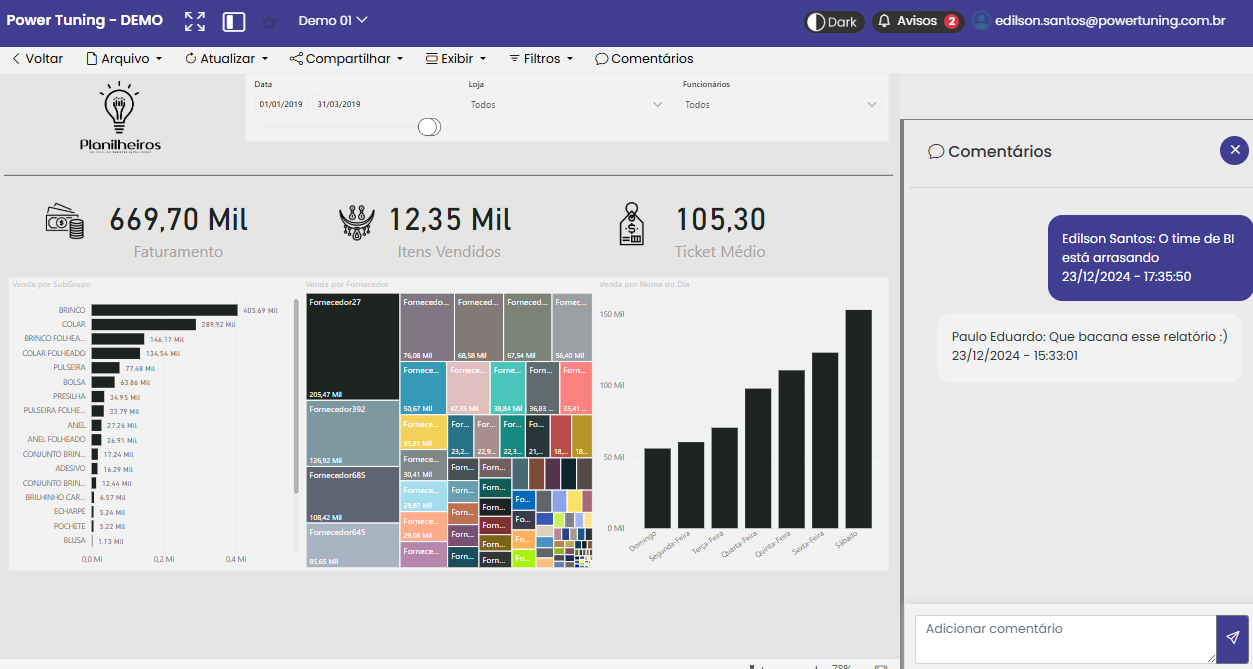Open the Funcionários filter dropdown
1253x669 pixels.
coord(780,104)
